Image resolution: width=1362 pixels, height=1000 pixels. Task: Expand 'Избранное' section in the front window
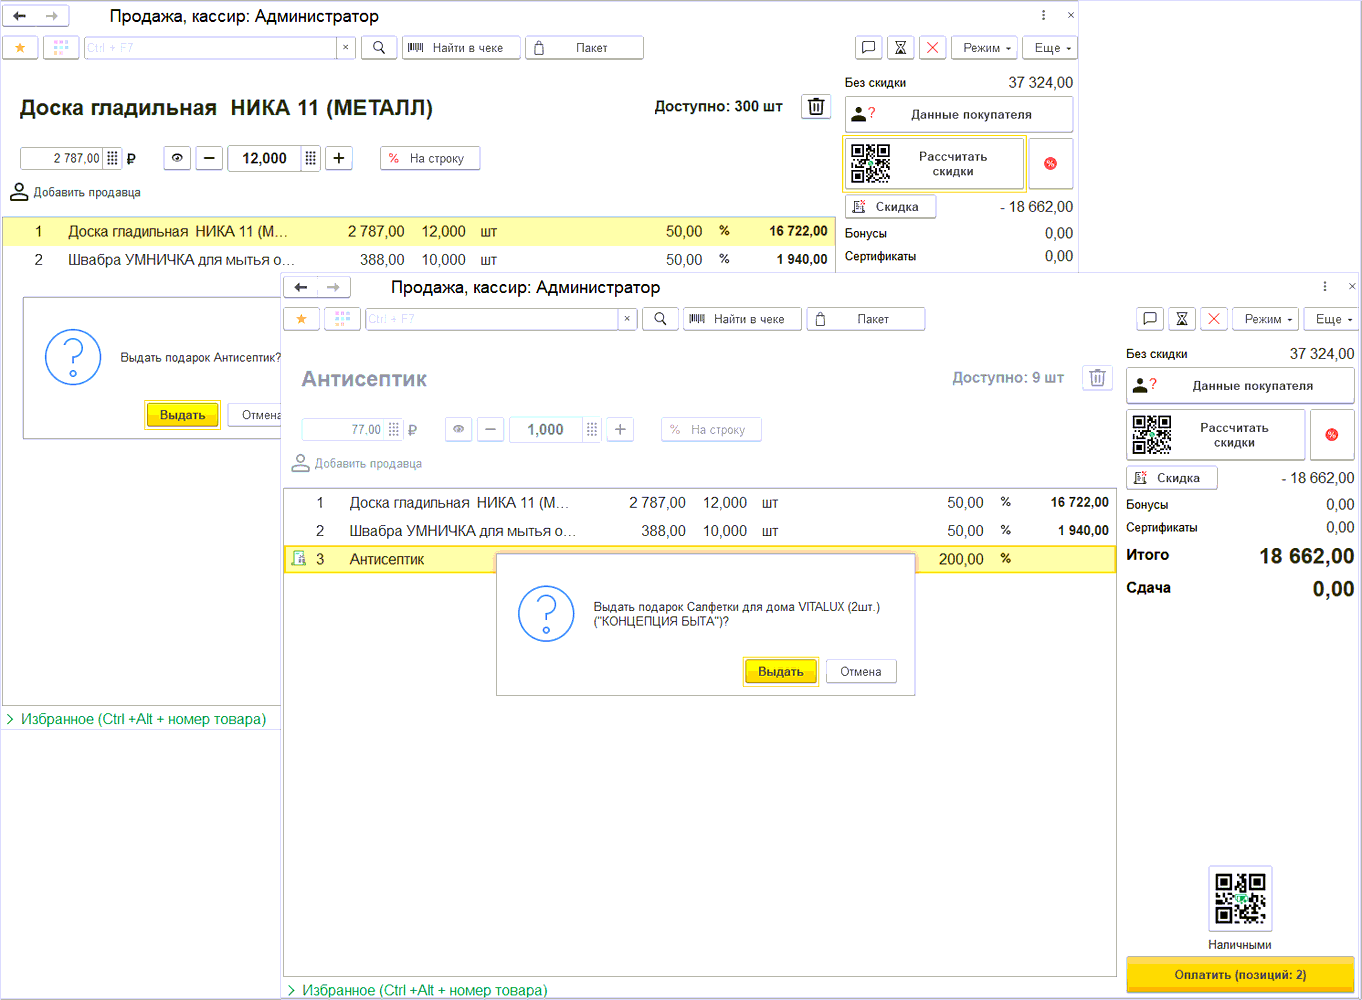(x=418, y=990)
